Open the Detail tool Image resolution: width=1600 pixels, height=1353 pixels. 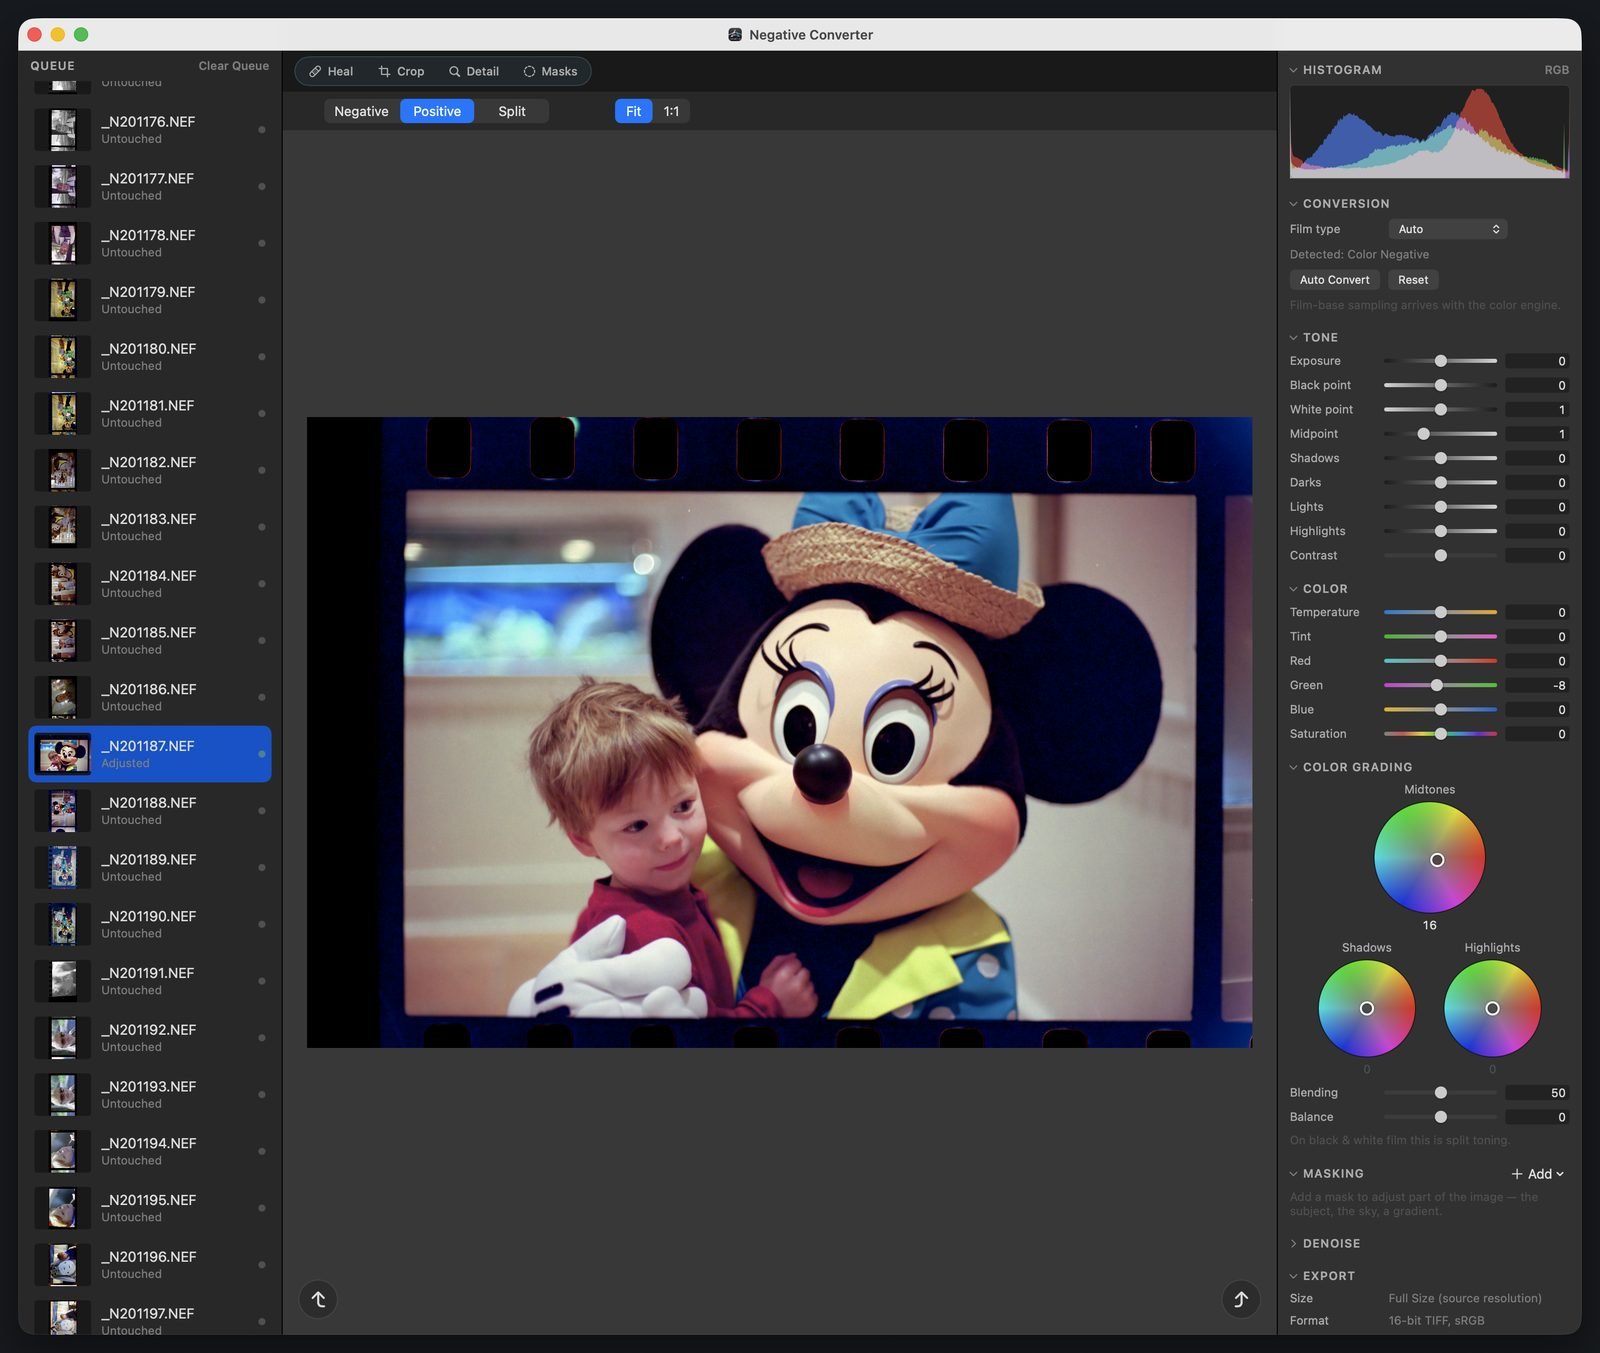tap(474, 71)
